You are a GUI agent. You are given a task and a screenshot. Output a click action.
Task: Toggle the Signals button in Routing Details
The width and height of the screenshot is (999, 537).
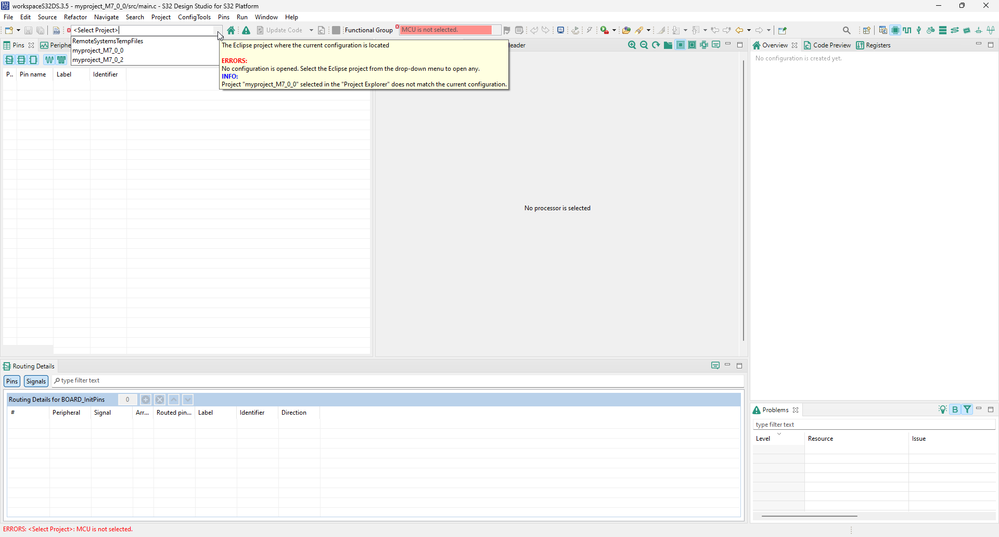coord(36,381)
